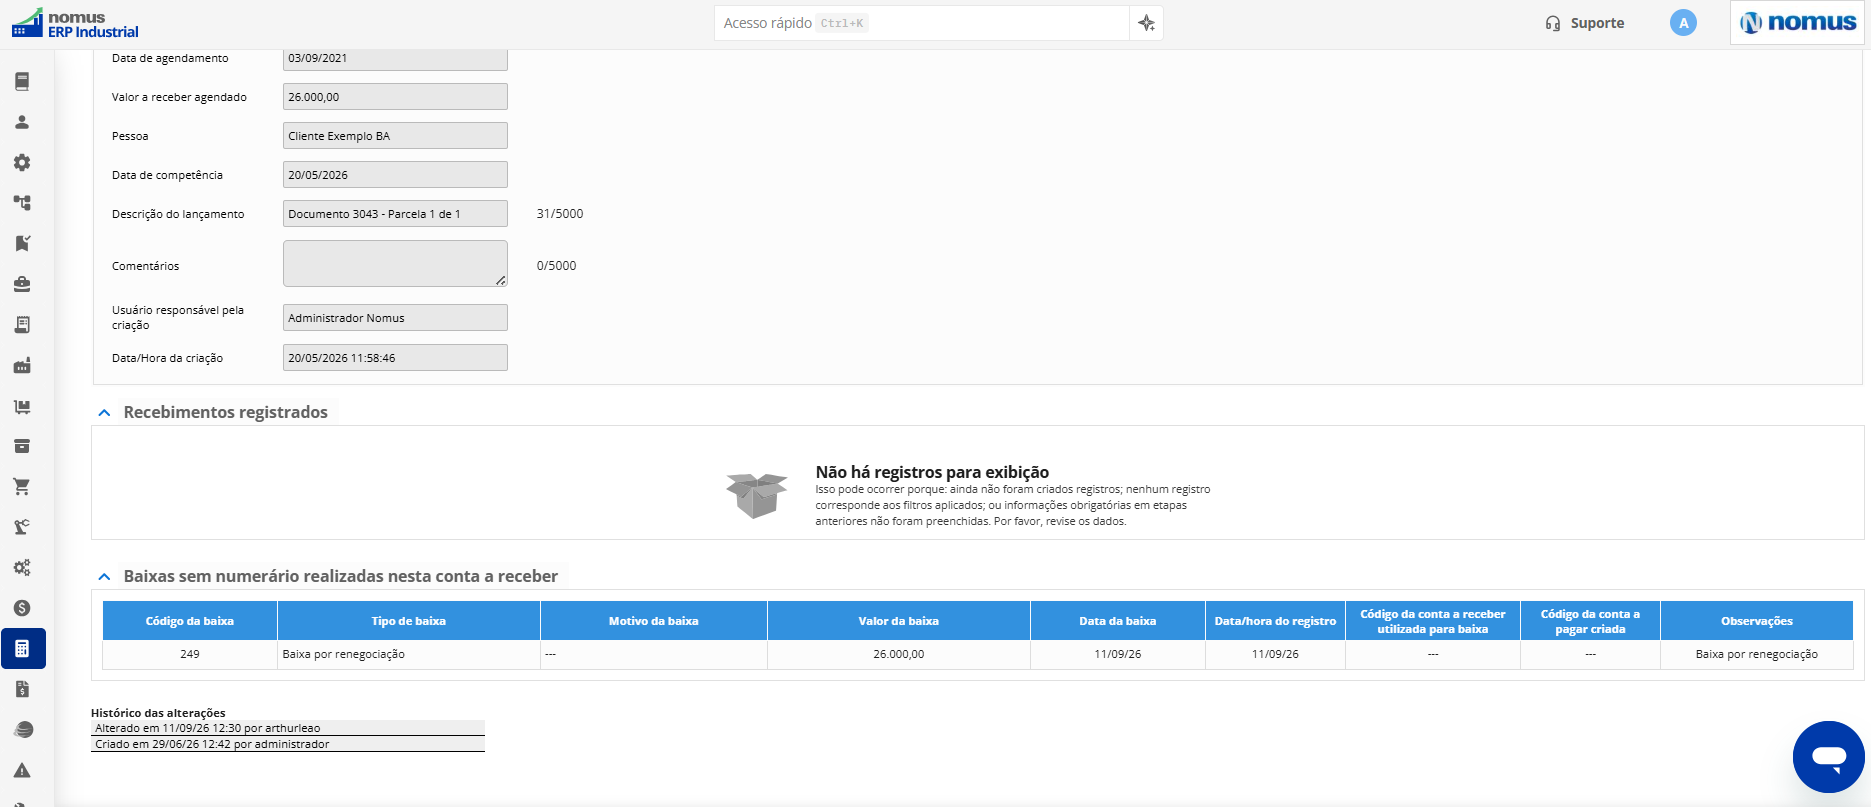Viewport: 1871px width, 807px height.
Task: Click the user avatar A
Action: point(1683,23)
